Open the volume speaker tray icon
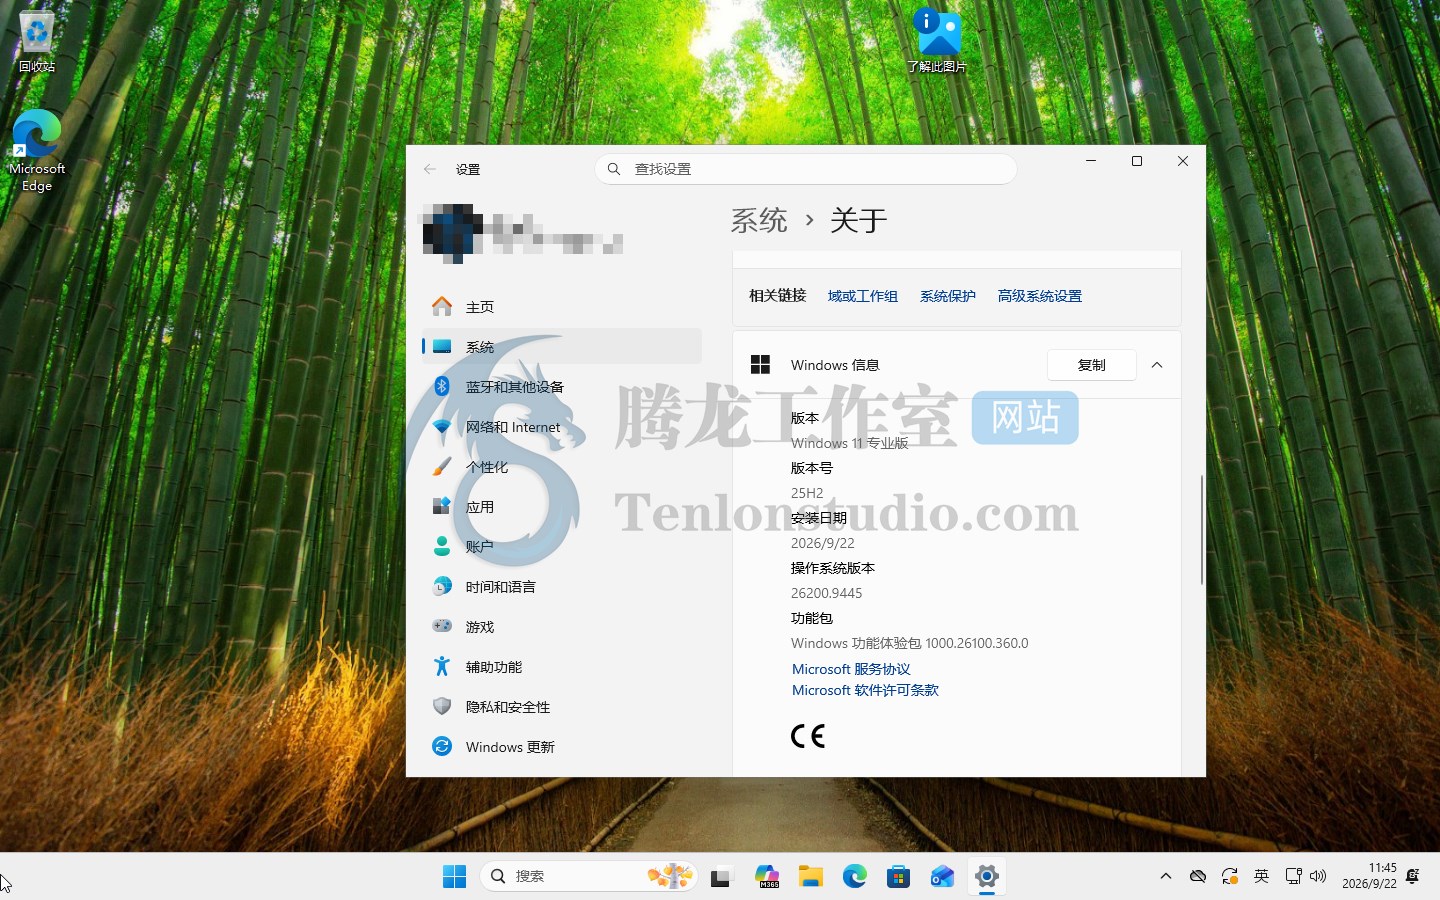This screenshot has height=900, width=1440. pos(1318,876)
